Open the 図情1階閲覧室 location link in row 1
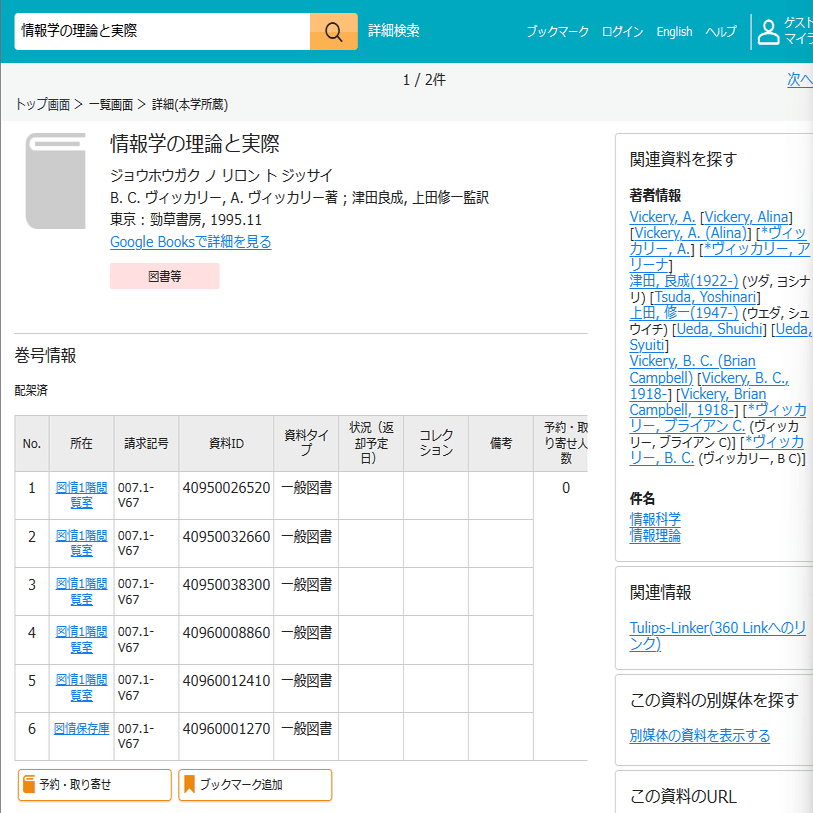This screenshot has width=813, height=813. (81, 495)
